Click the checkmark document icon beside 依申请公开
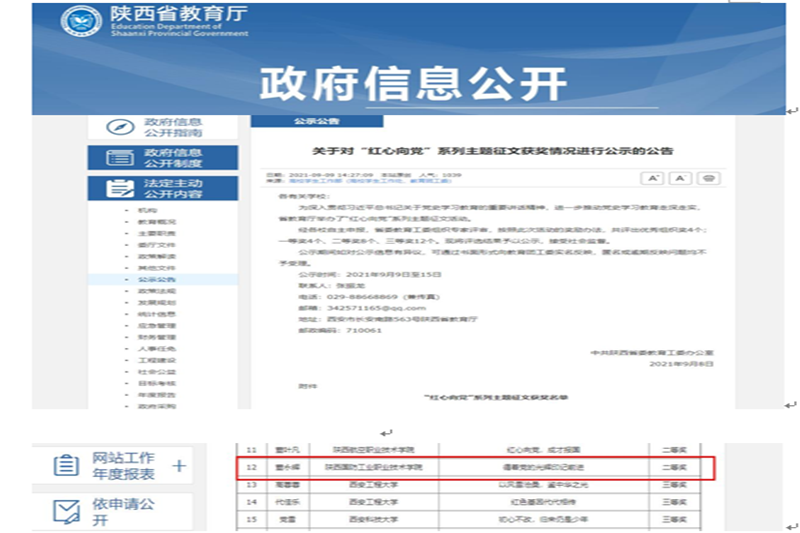 (66, 511)
